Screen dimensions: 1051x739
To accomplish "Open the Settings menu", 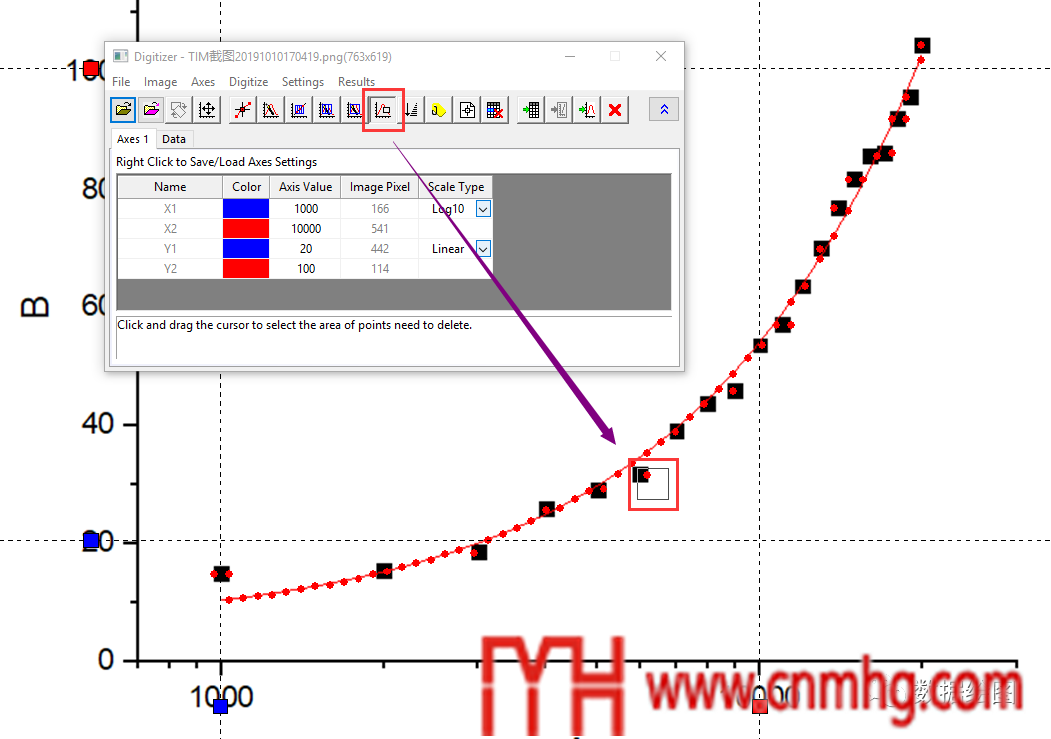I will click(x=302, y=82).
